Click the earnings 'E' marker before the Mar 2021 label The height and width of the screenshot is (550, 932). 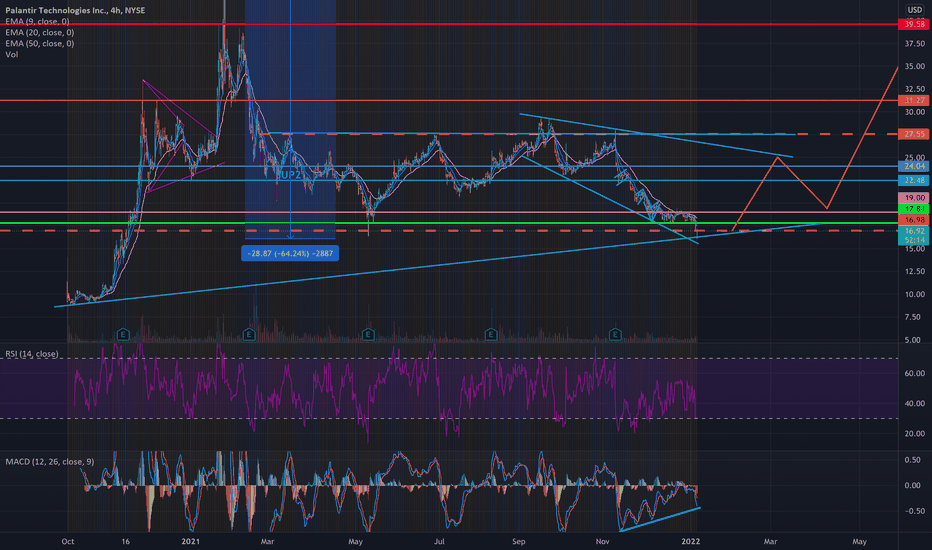[249, 334]
